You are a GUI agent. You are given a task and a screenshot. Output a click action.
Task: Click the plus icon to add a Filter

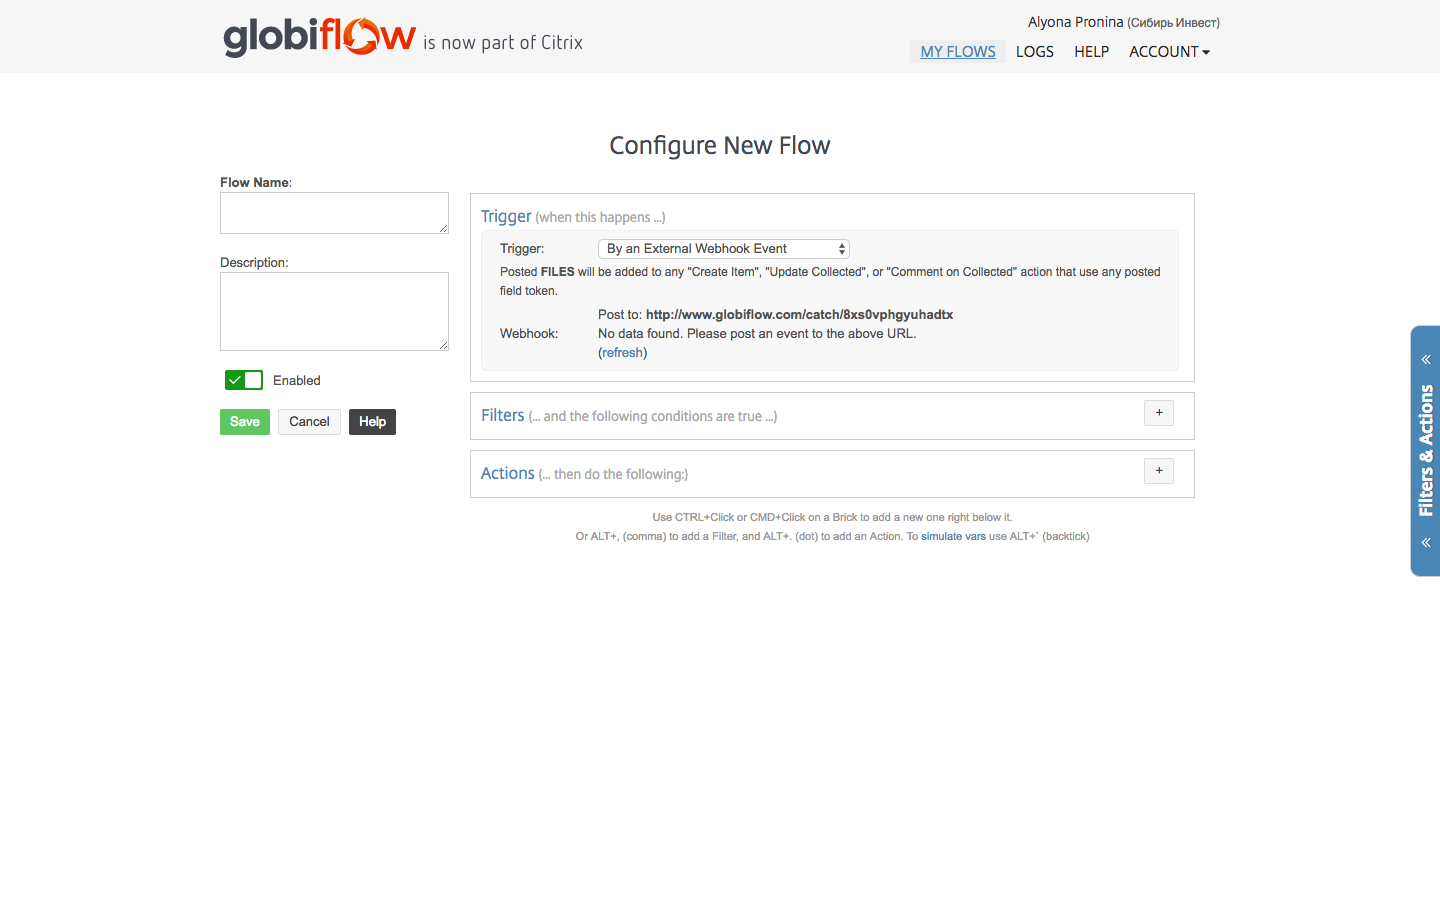click(1158, 412)
